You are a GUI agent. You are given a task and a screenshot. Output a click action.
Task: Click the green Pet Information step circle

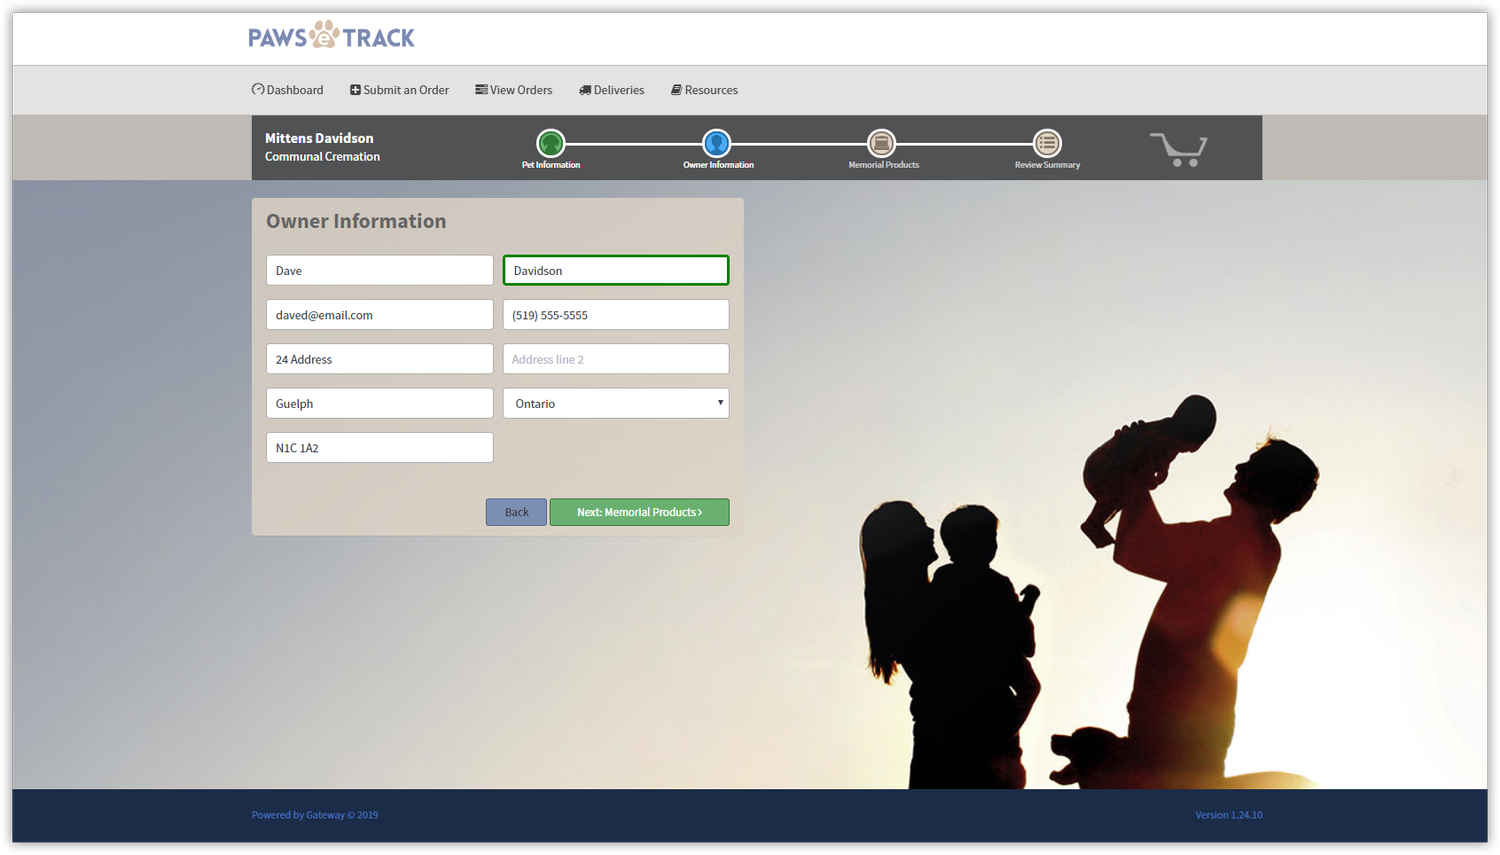tap(551, 142)
